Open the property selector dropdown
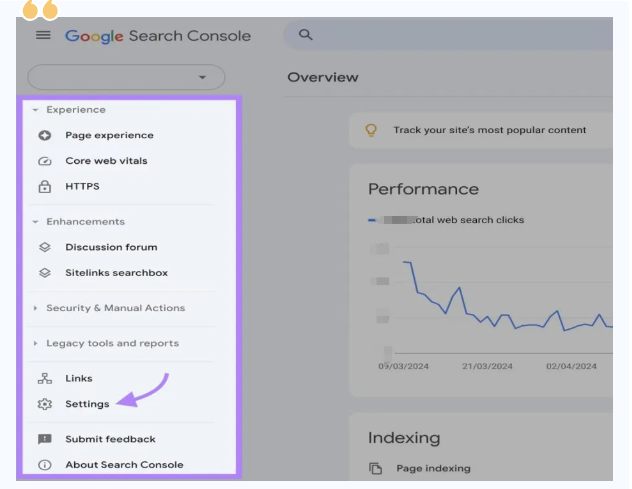 [x=126, y=77]
